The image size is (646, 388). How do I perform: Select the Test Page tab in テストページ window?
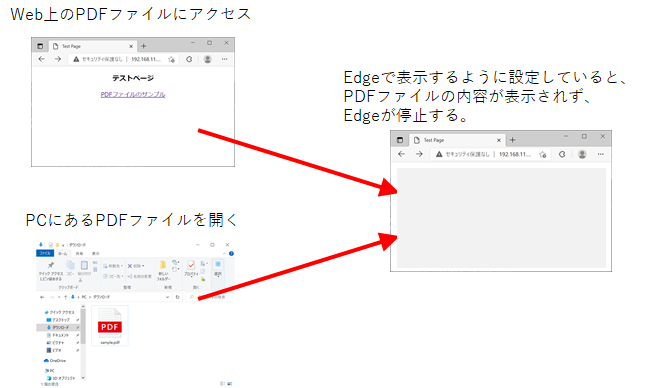(x=93, y=46)
